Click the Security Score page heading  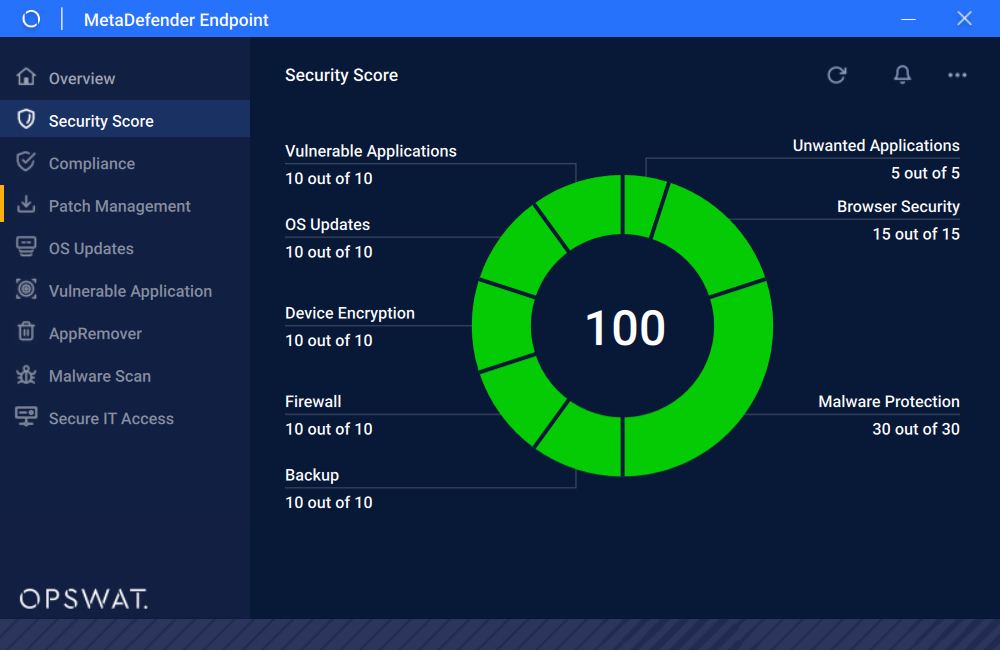(341, 75)
